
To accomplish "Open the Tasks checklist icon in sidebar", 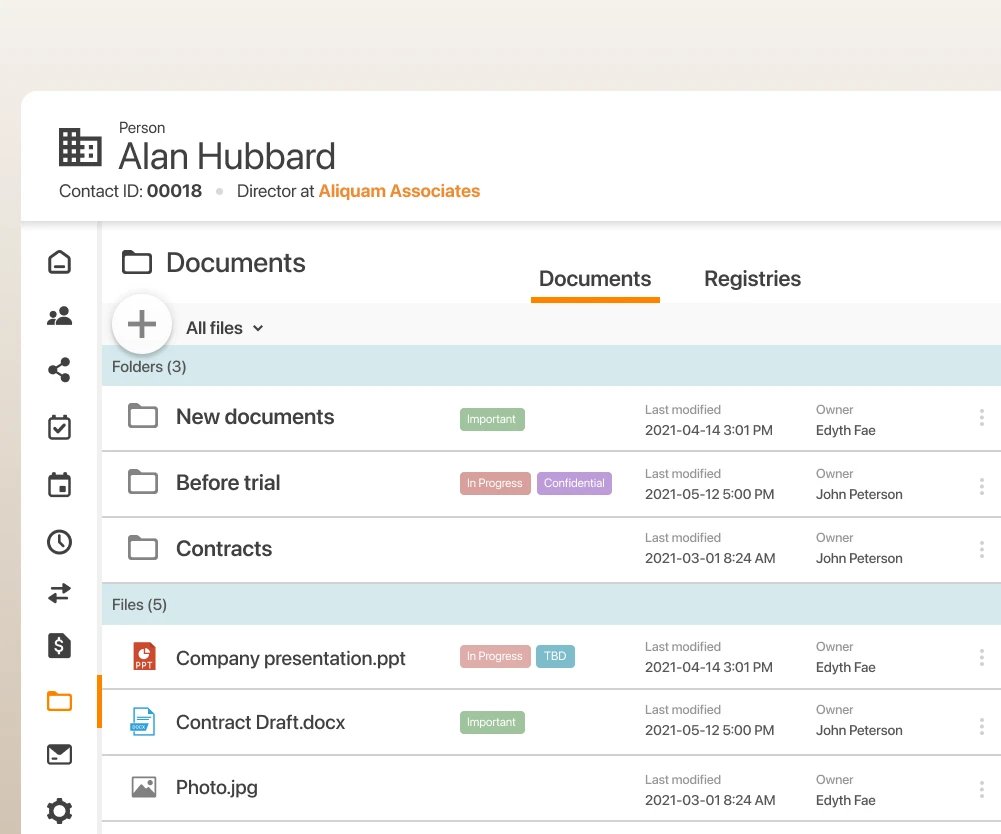I will [x=59, y=427].
